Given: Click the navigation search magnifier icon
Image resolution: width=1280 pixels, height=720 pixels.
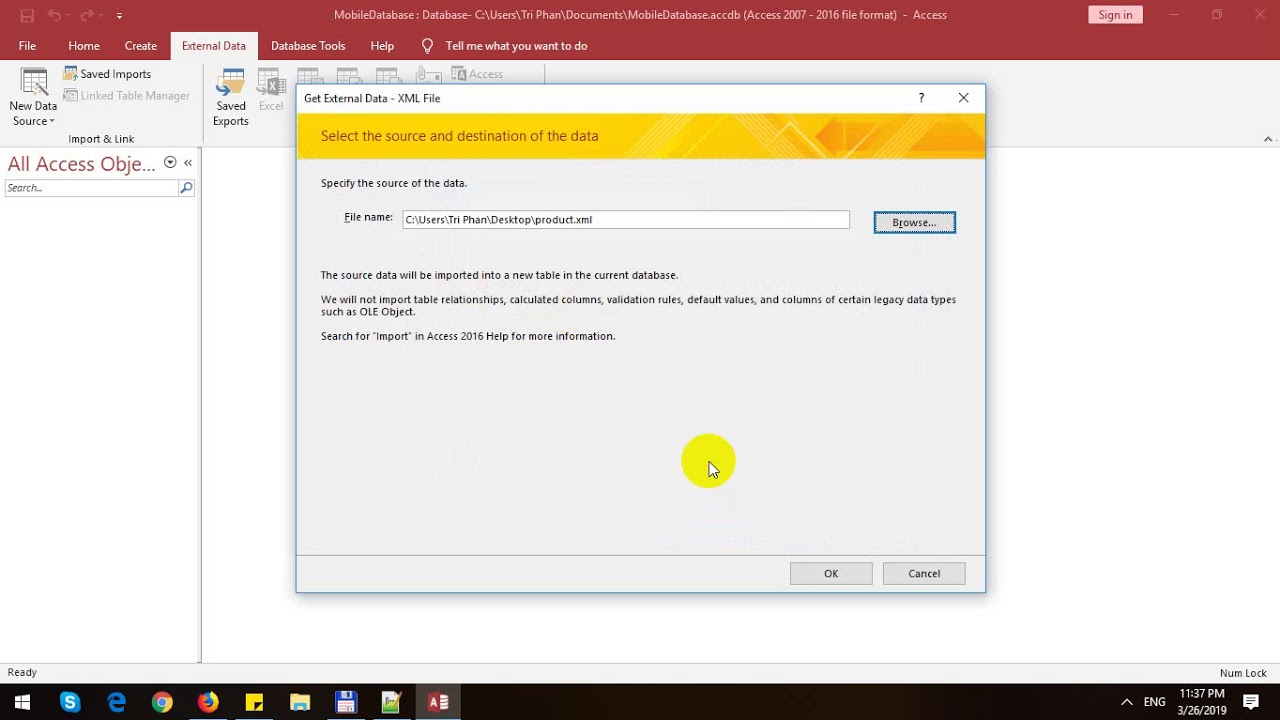Looking at the screenshot, I should pos(186,188).
